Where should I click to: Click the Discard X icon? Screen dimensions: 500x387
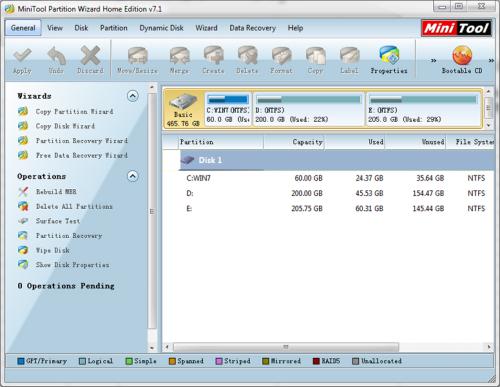(x=90, y=55)
